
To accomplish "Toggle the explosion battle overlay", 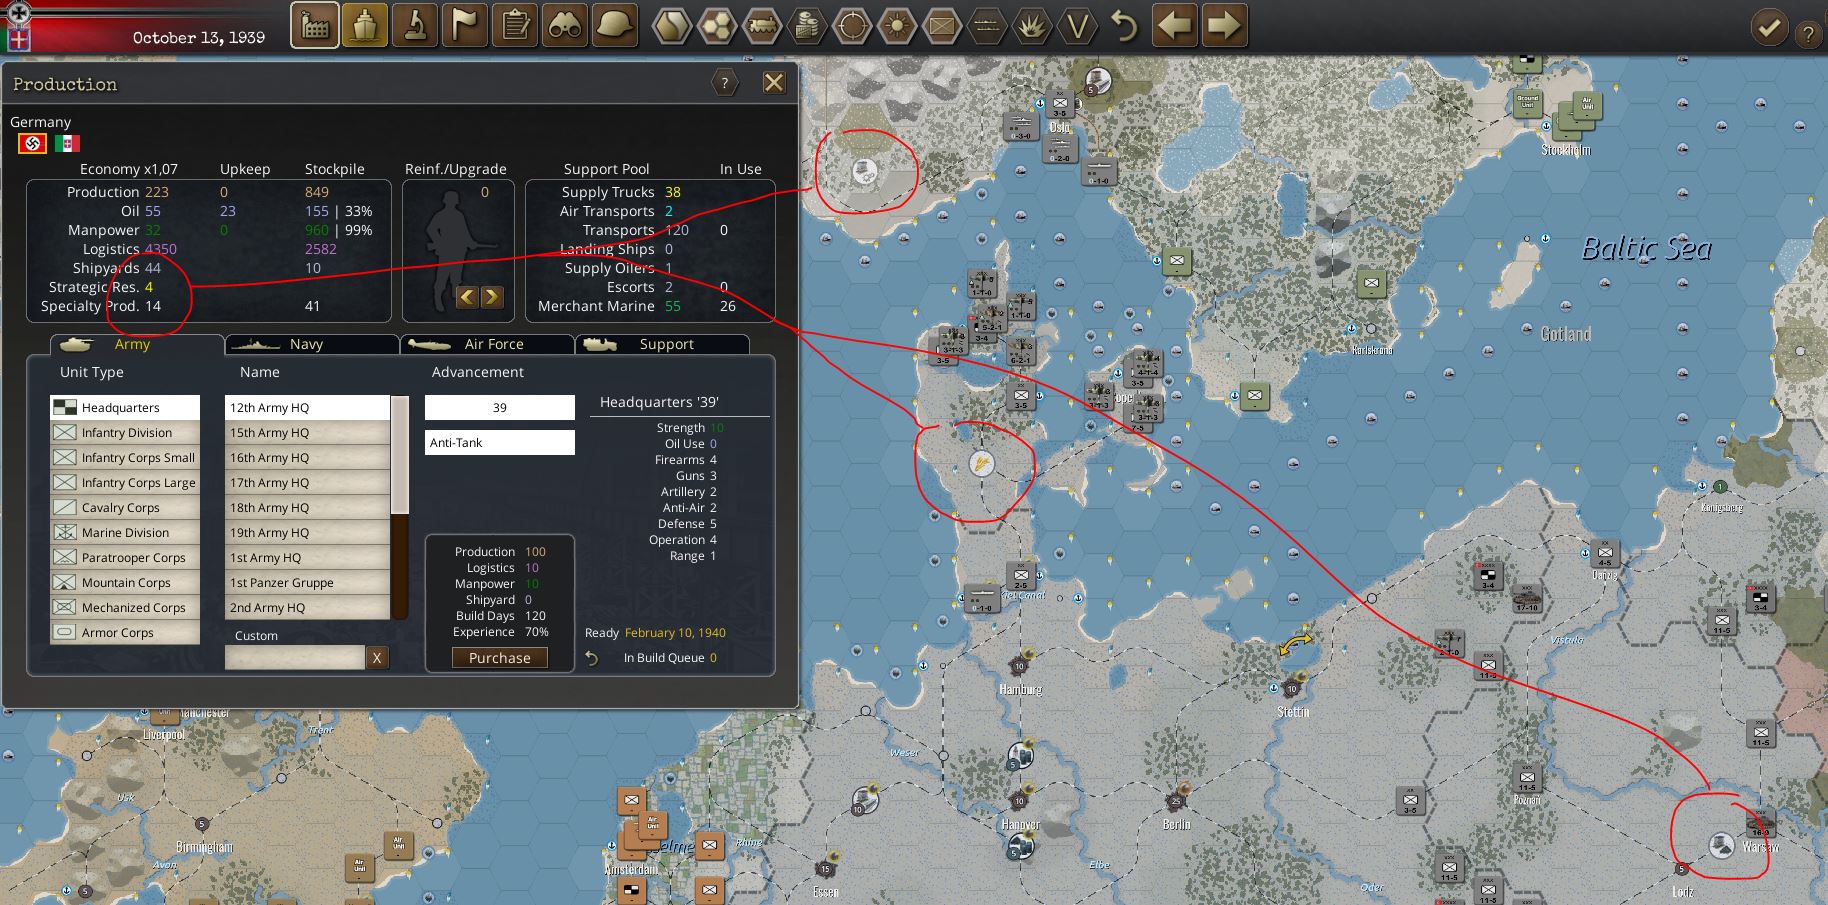I will coord(1032,27).
